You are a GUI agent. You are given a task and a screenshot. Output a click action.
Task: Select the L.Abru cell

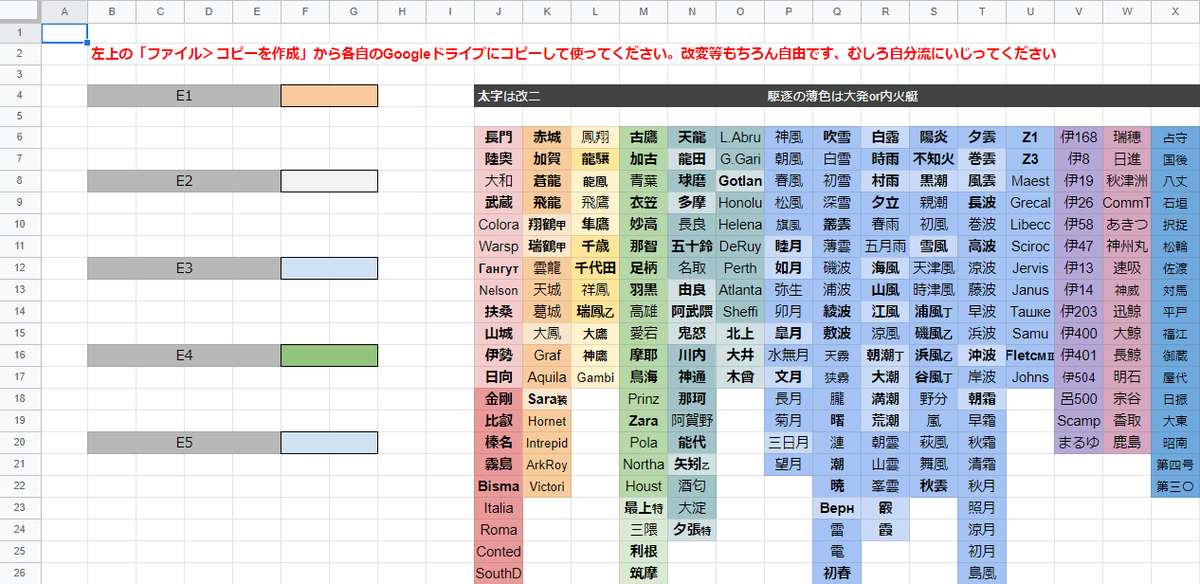tap(740, 137)
